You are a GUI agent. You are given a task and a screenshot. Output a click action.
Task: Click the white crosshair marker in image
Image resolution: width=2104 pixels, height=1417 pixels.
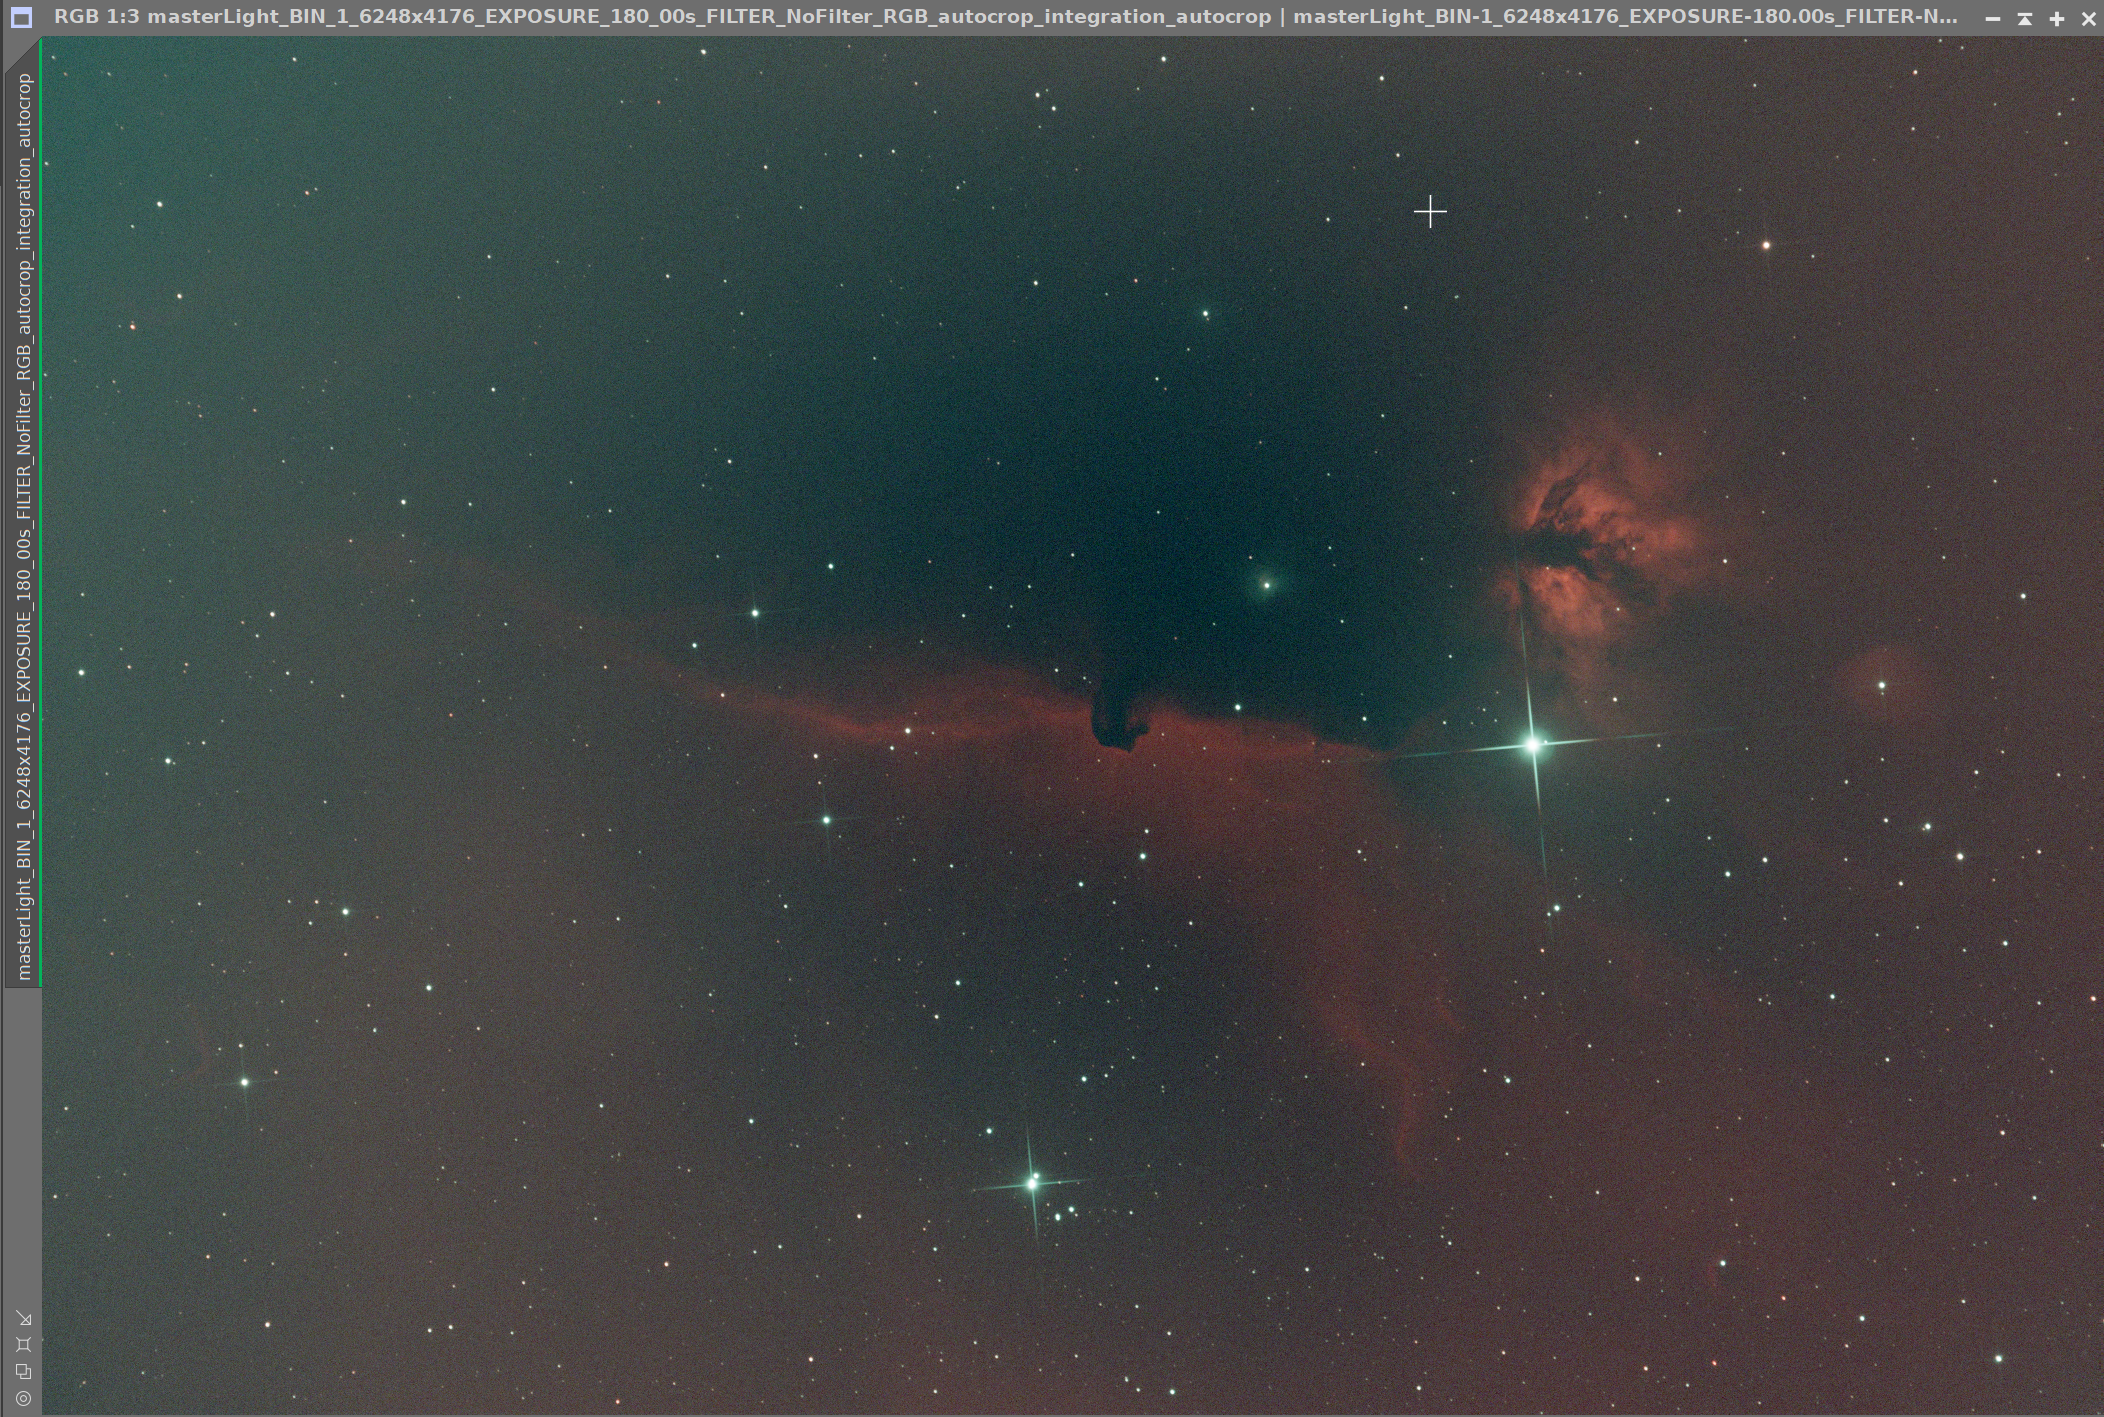click(x=1430, y=212)
